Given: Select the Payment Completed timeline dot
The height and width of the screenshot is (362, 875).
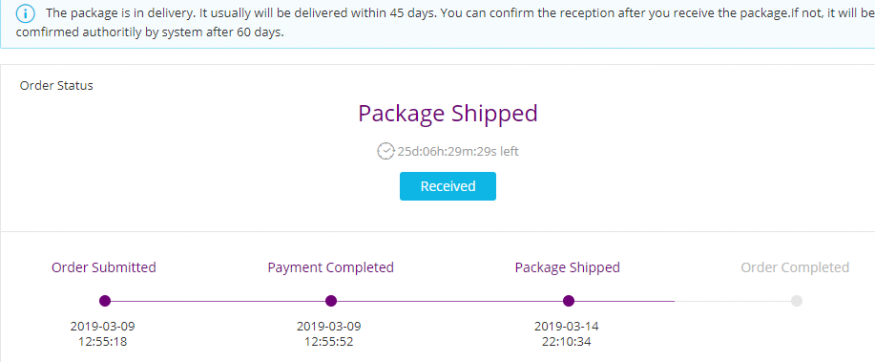Looking at the screenshot, I should [x=331, y=301].
